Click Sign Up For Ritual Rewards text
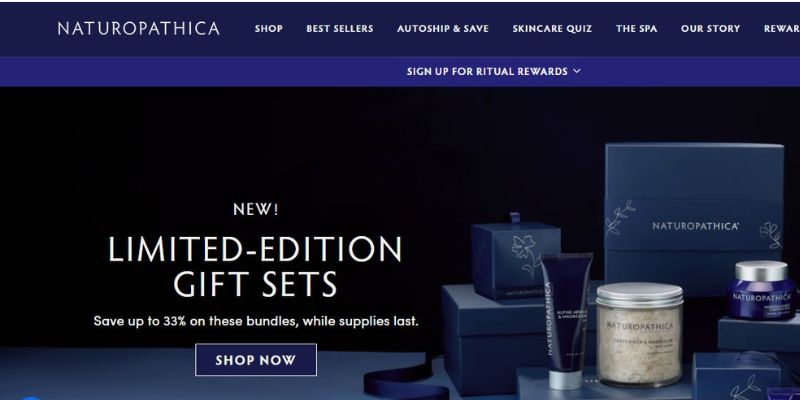Image resolution: width=800 pixels, height=400 pixels. 487,71
